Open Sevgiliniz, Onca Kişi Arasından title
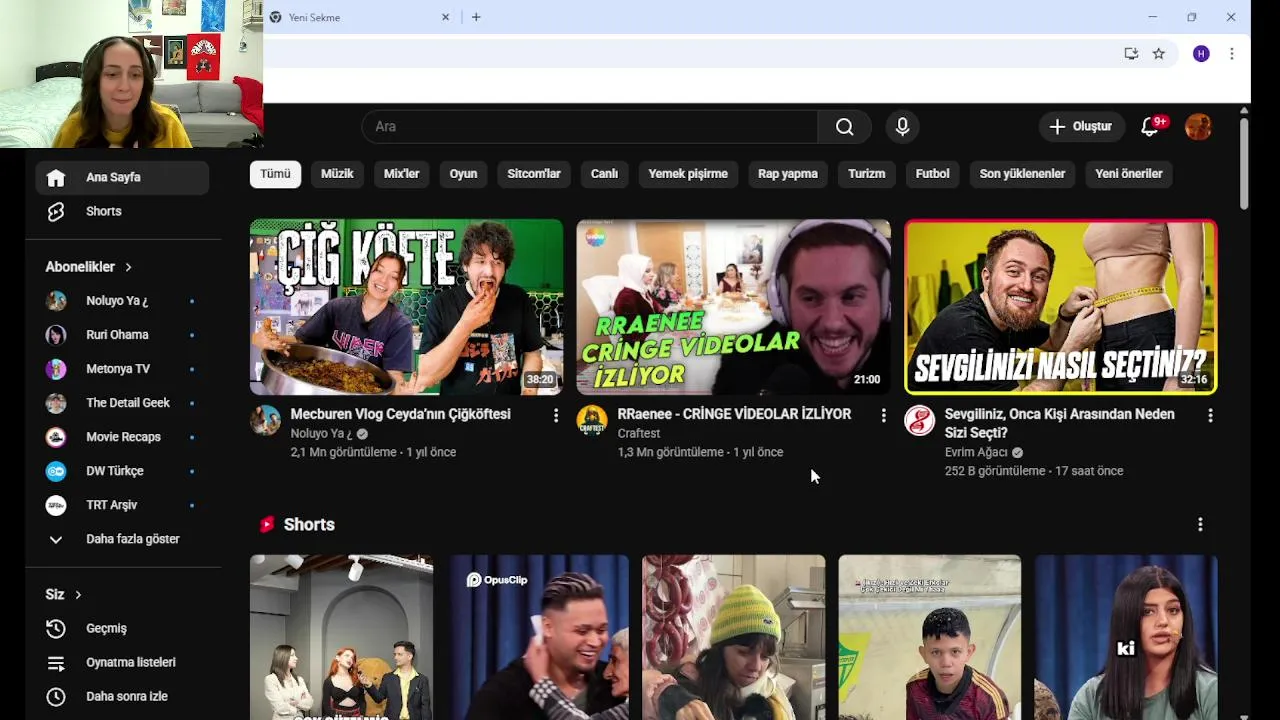This screenshot has height=720, width=1280. [x=1060, y=423]
